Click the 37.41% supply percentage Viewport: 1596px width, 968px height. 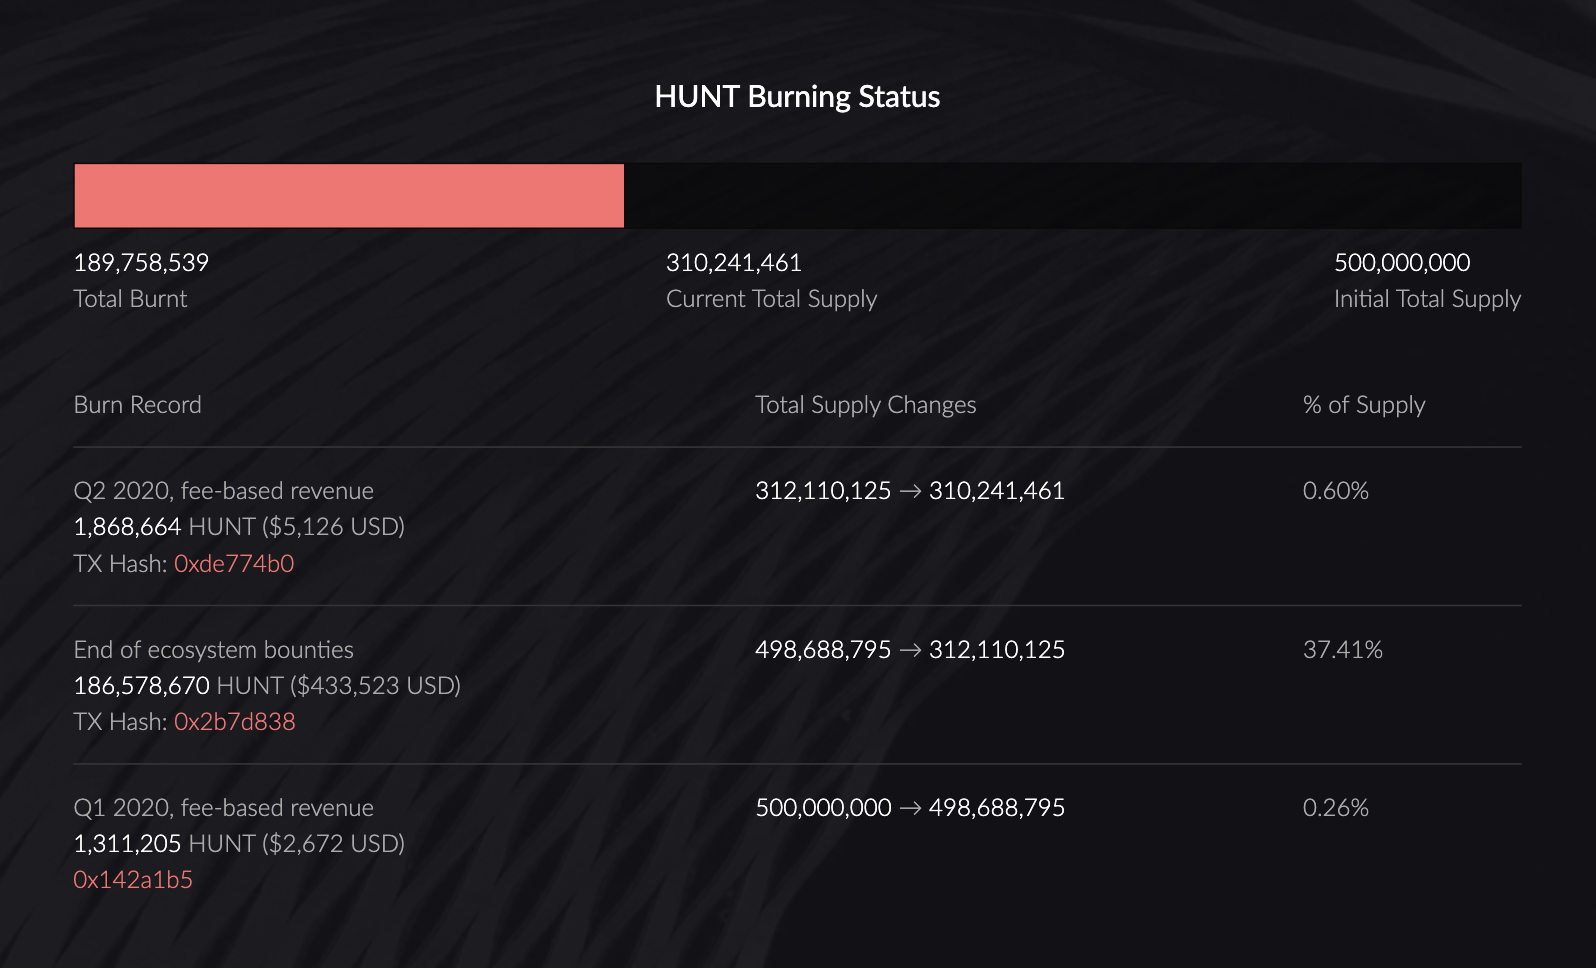[x=1342, y=650]
